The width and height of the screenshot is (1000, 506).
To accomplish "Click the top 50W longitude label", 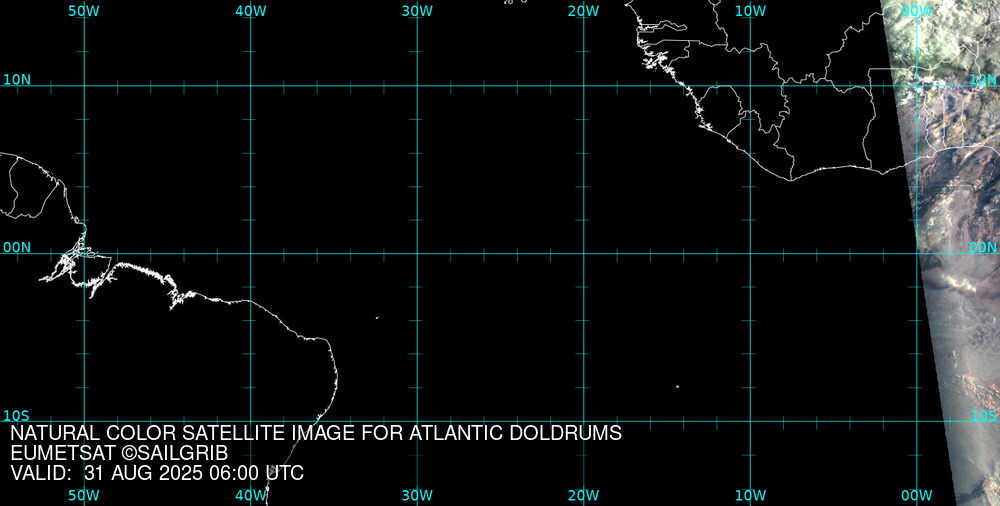I will coord(84,11).
